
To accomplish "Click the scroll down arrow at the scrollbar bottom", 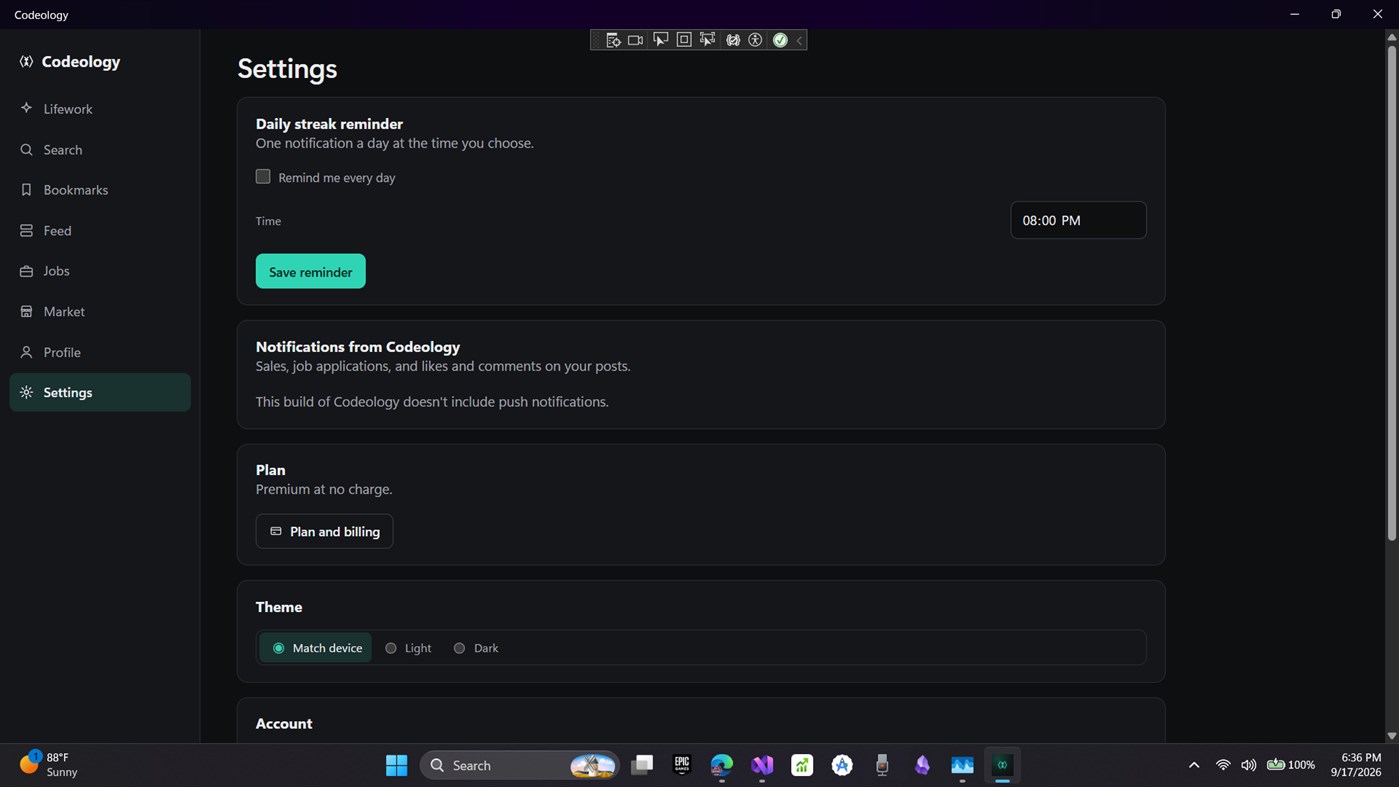I will (1391, 736).
